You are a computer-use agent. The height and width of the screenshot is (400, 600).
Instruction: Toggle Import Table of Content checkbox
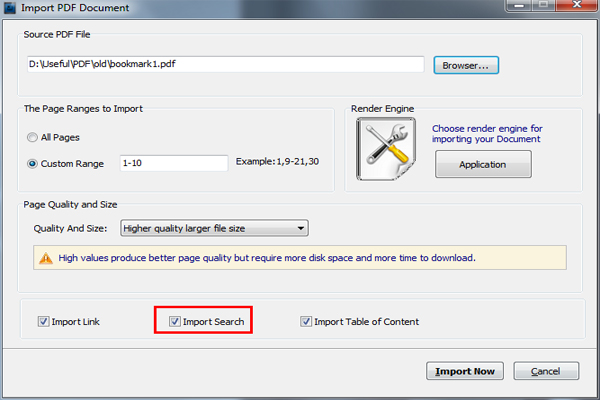click(306, 322)
